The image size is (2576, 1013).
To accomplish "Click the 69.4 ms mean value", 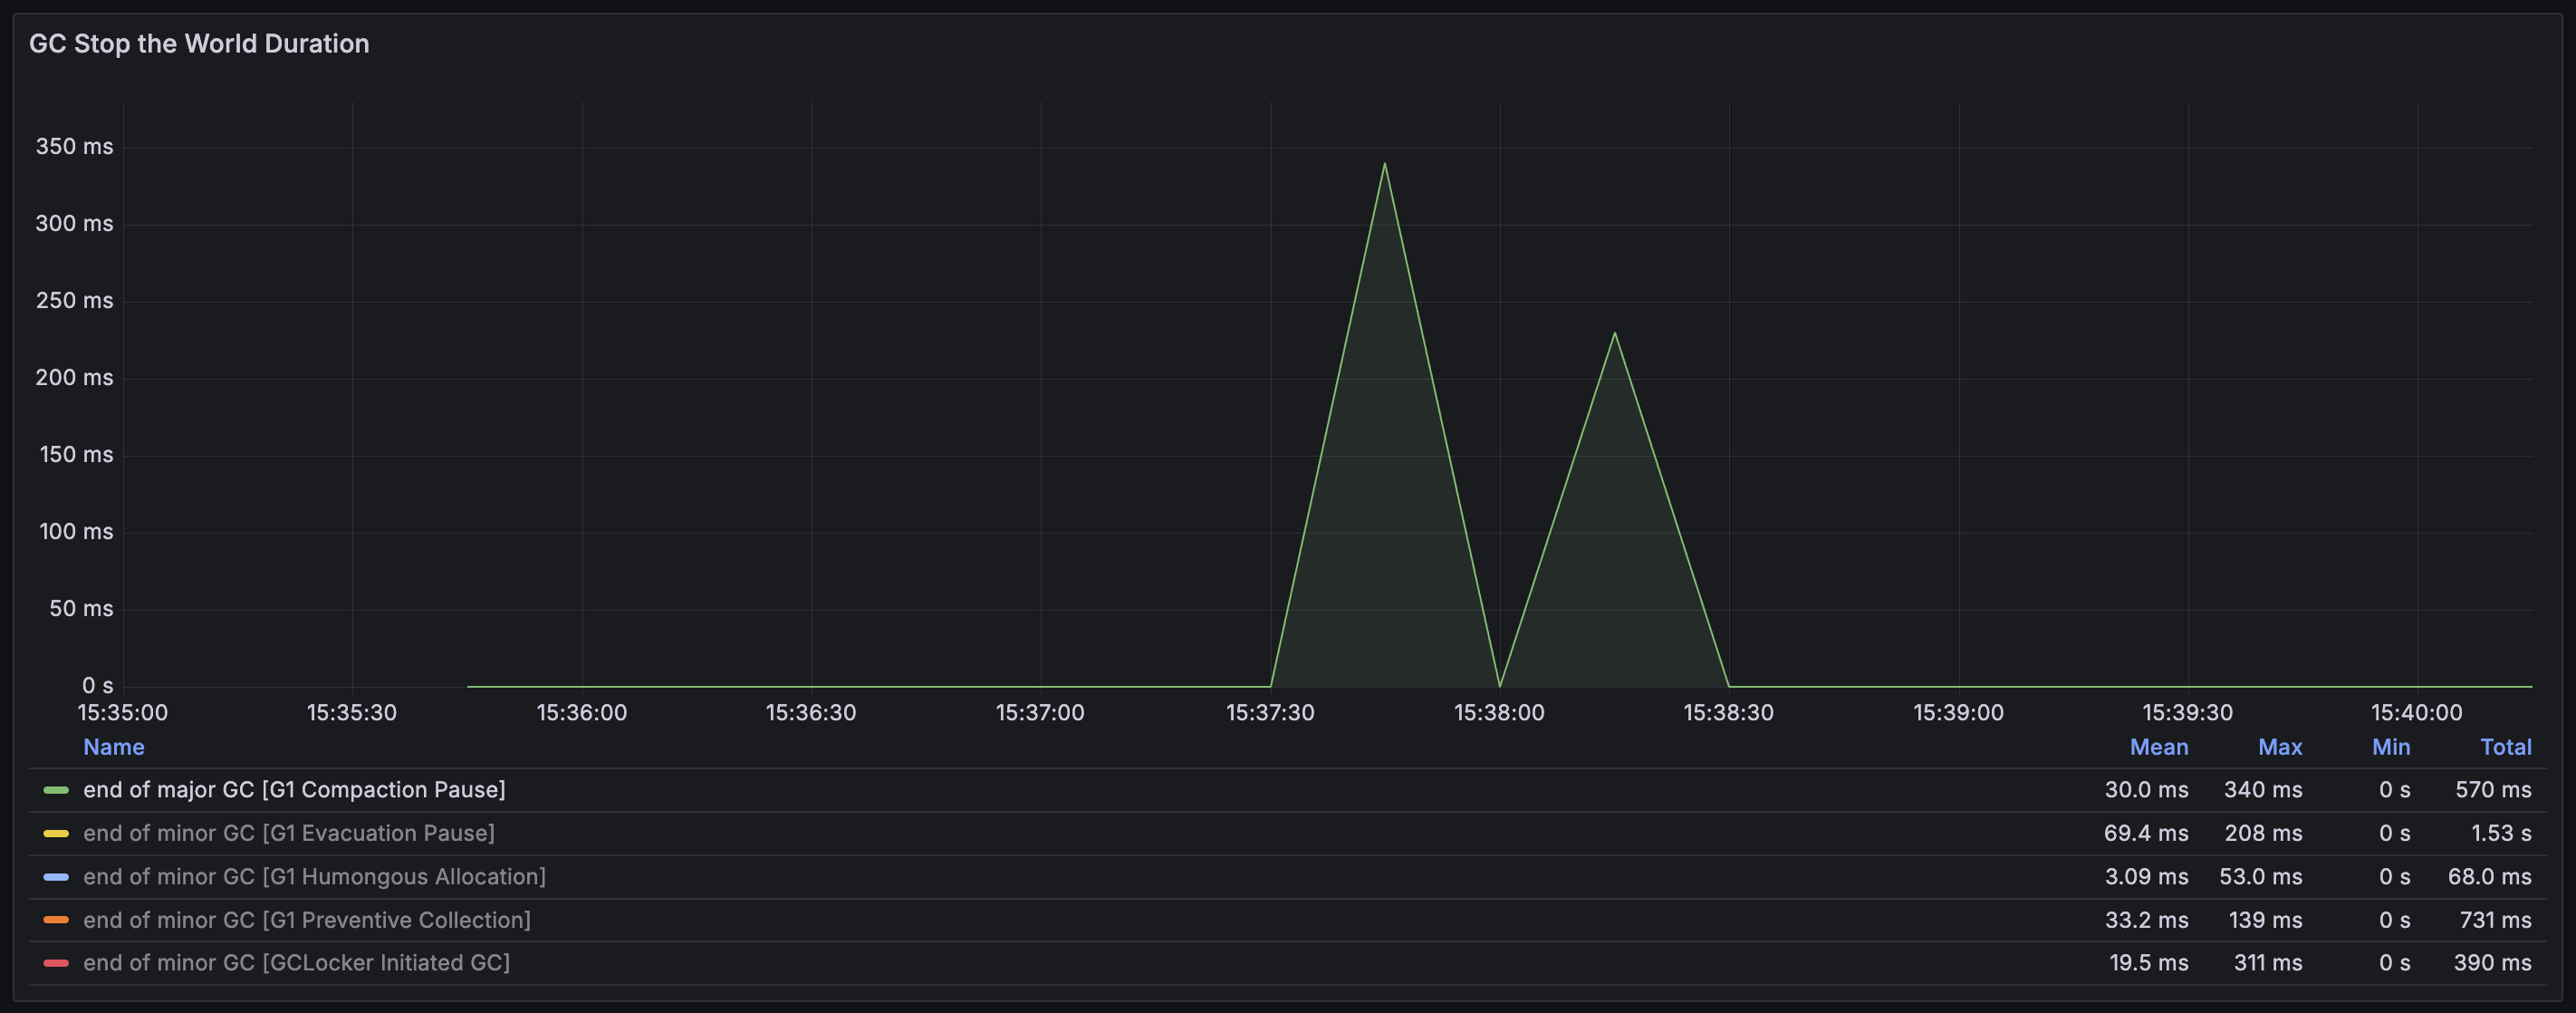I will (x=2146, y=833).
